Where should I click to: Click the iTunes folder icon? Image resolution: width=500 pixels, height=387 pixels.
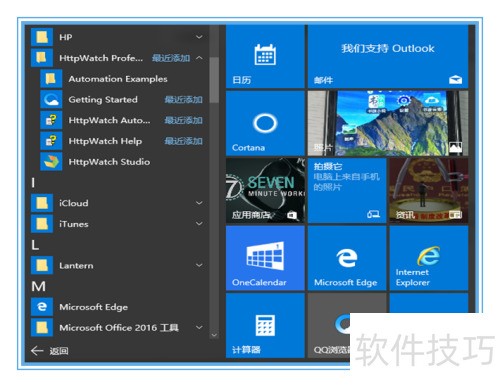42,224
